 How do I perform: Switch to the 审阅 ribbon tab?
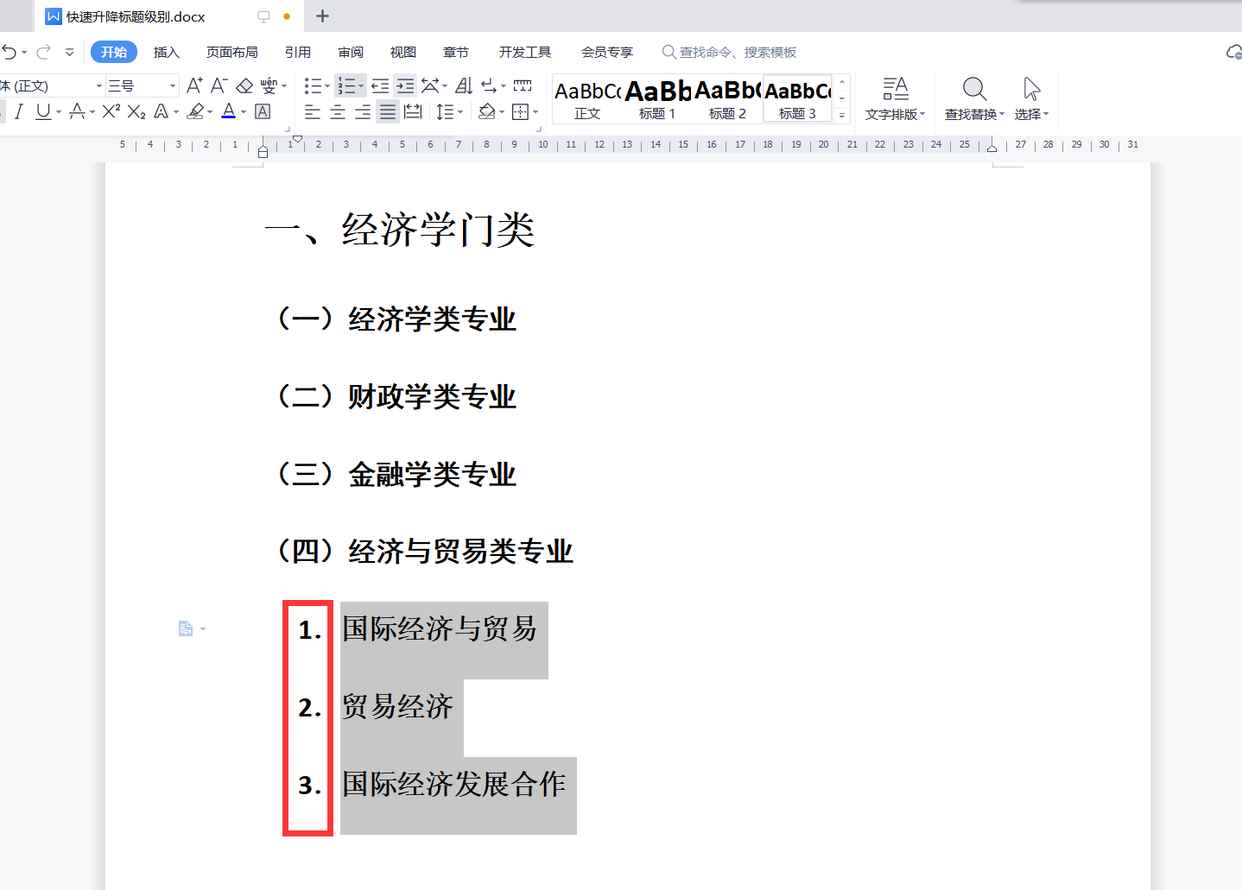pyautogui.click(x=350, y=52)
